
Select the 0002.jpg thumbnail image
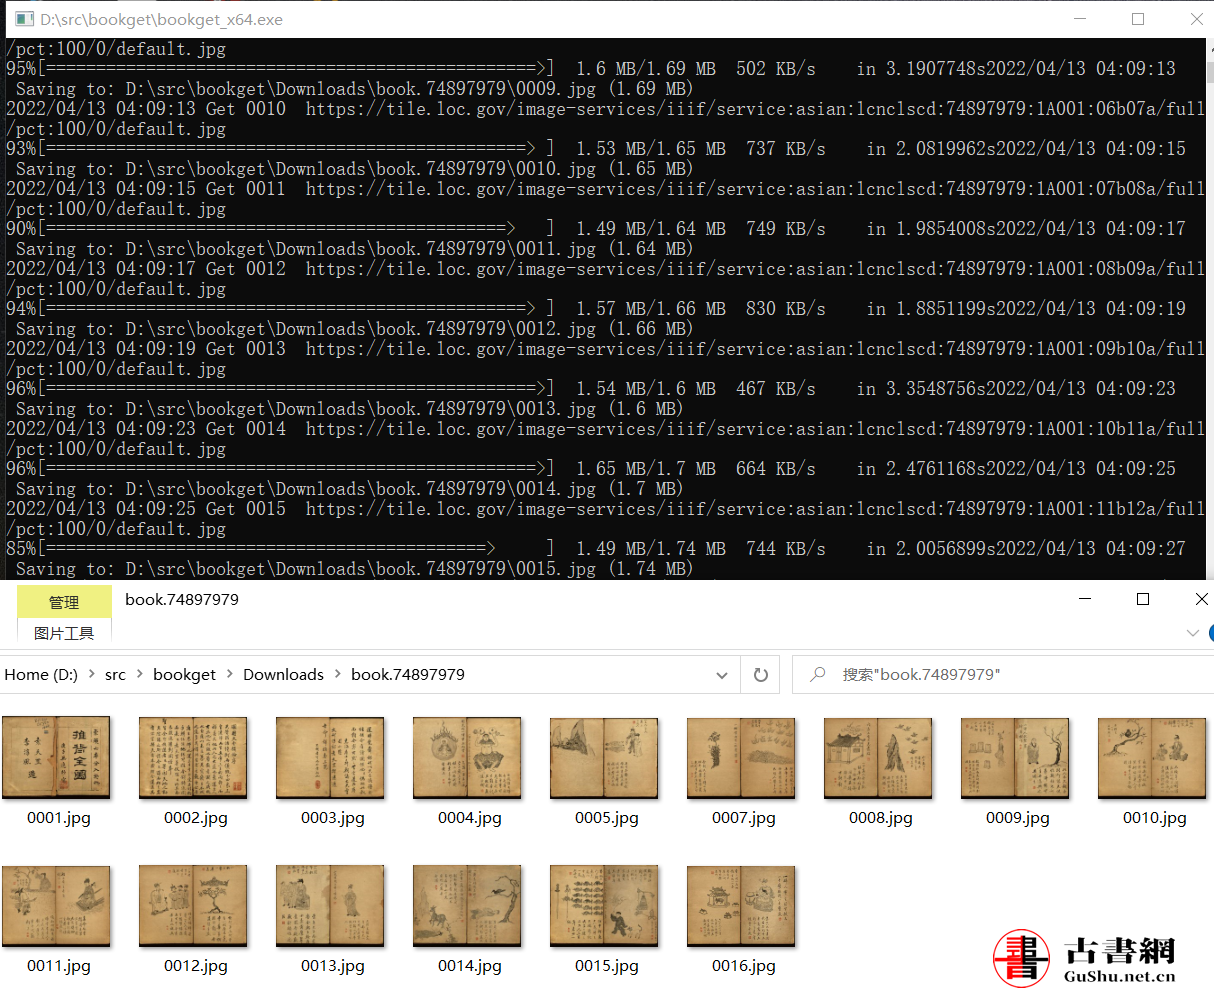193,758
